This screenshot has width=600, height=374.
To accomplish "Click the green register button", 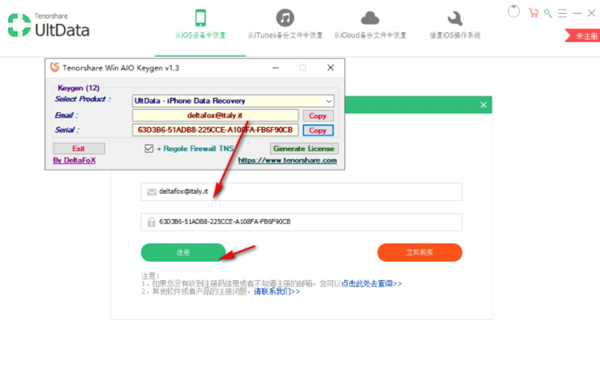I will click(x=183, y=252).
